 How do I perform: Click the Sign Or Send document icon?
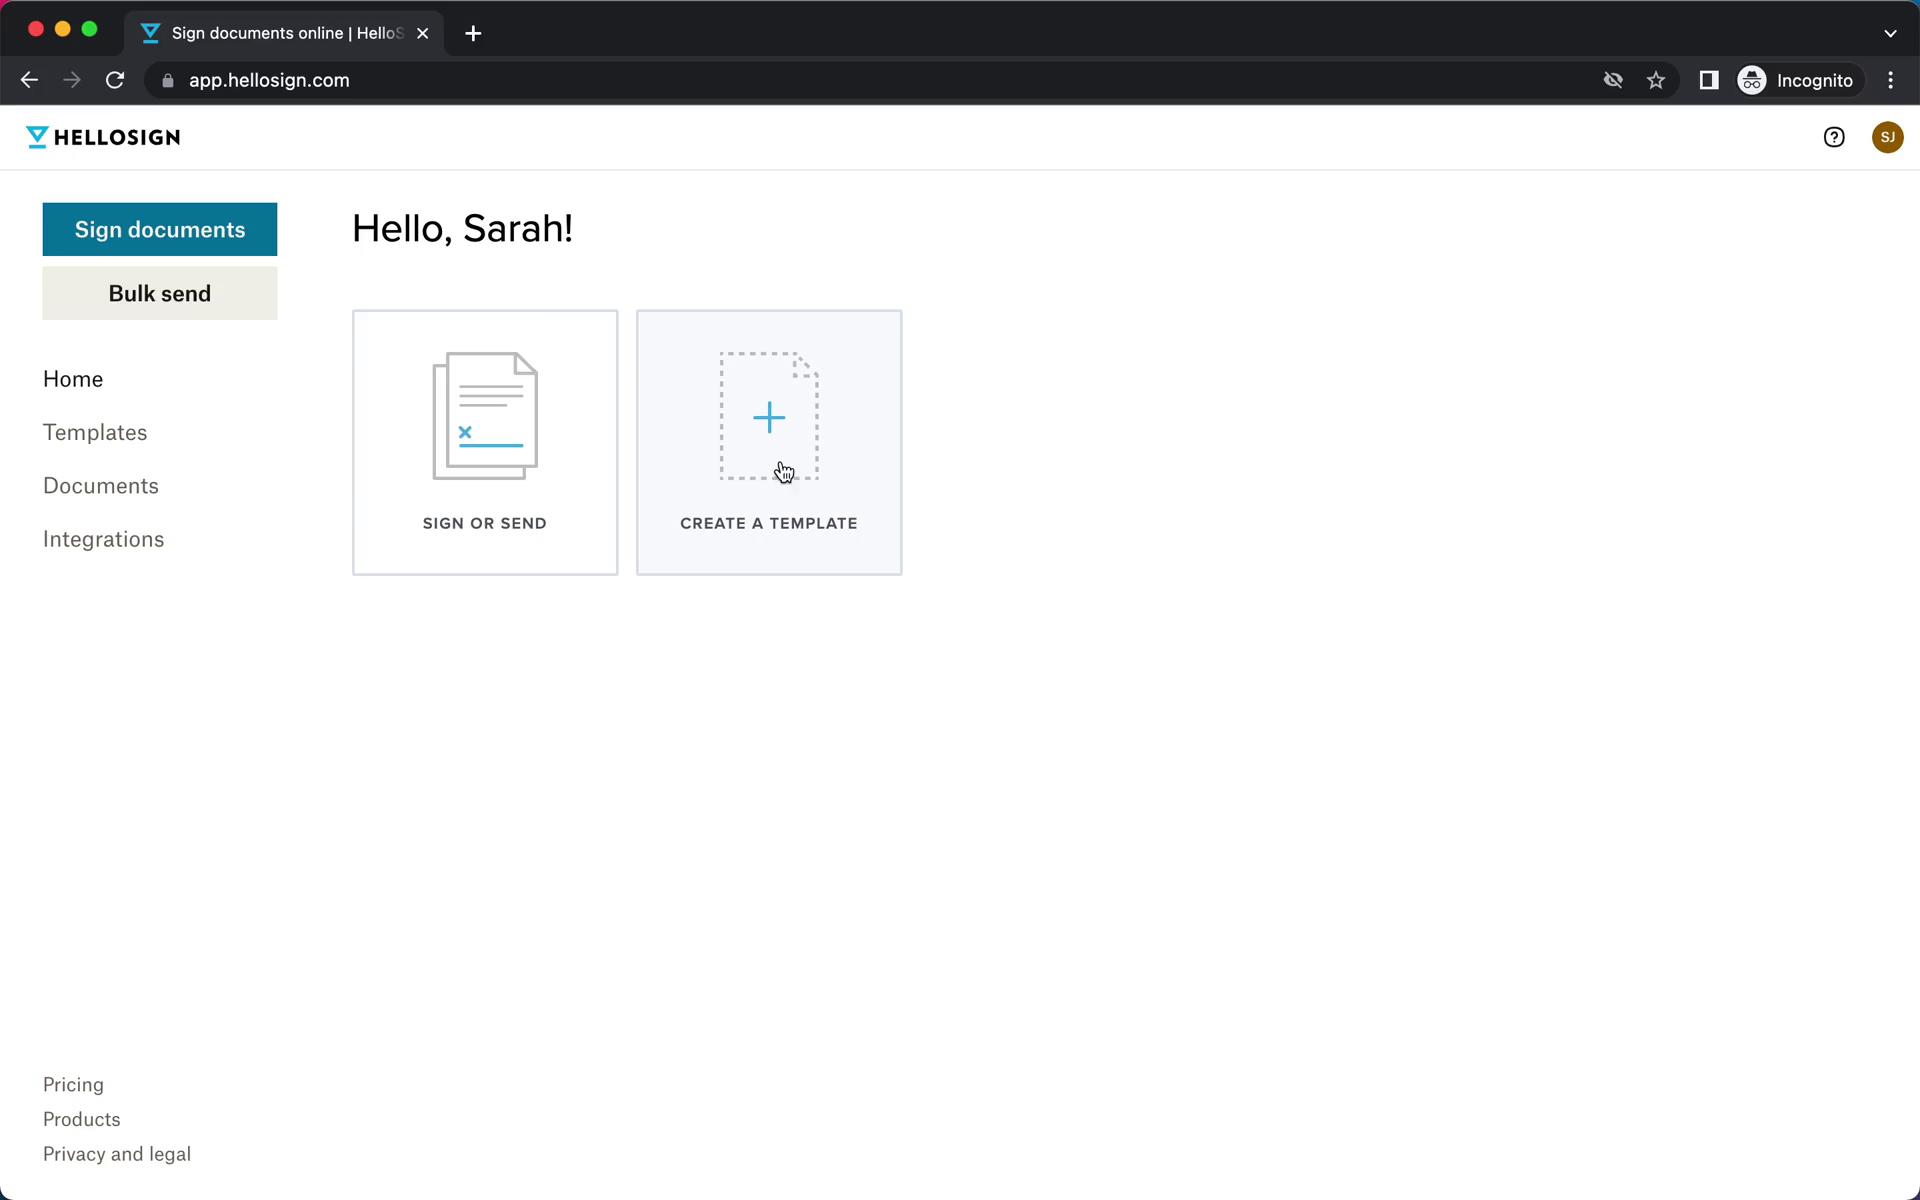pyautogui.click(x=484, y=415)
